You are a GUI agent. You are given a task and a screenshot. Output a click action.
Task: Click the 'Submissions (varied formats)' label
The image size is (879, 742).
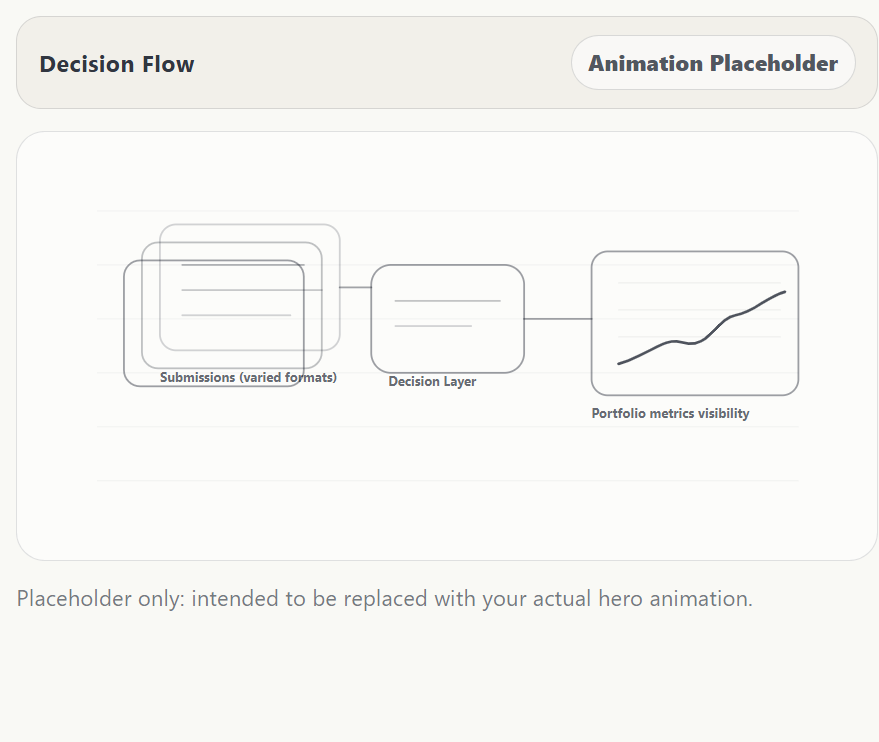(248, 378)
